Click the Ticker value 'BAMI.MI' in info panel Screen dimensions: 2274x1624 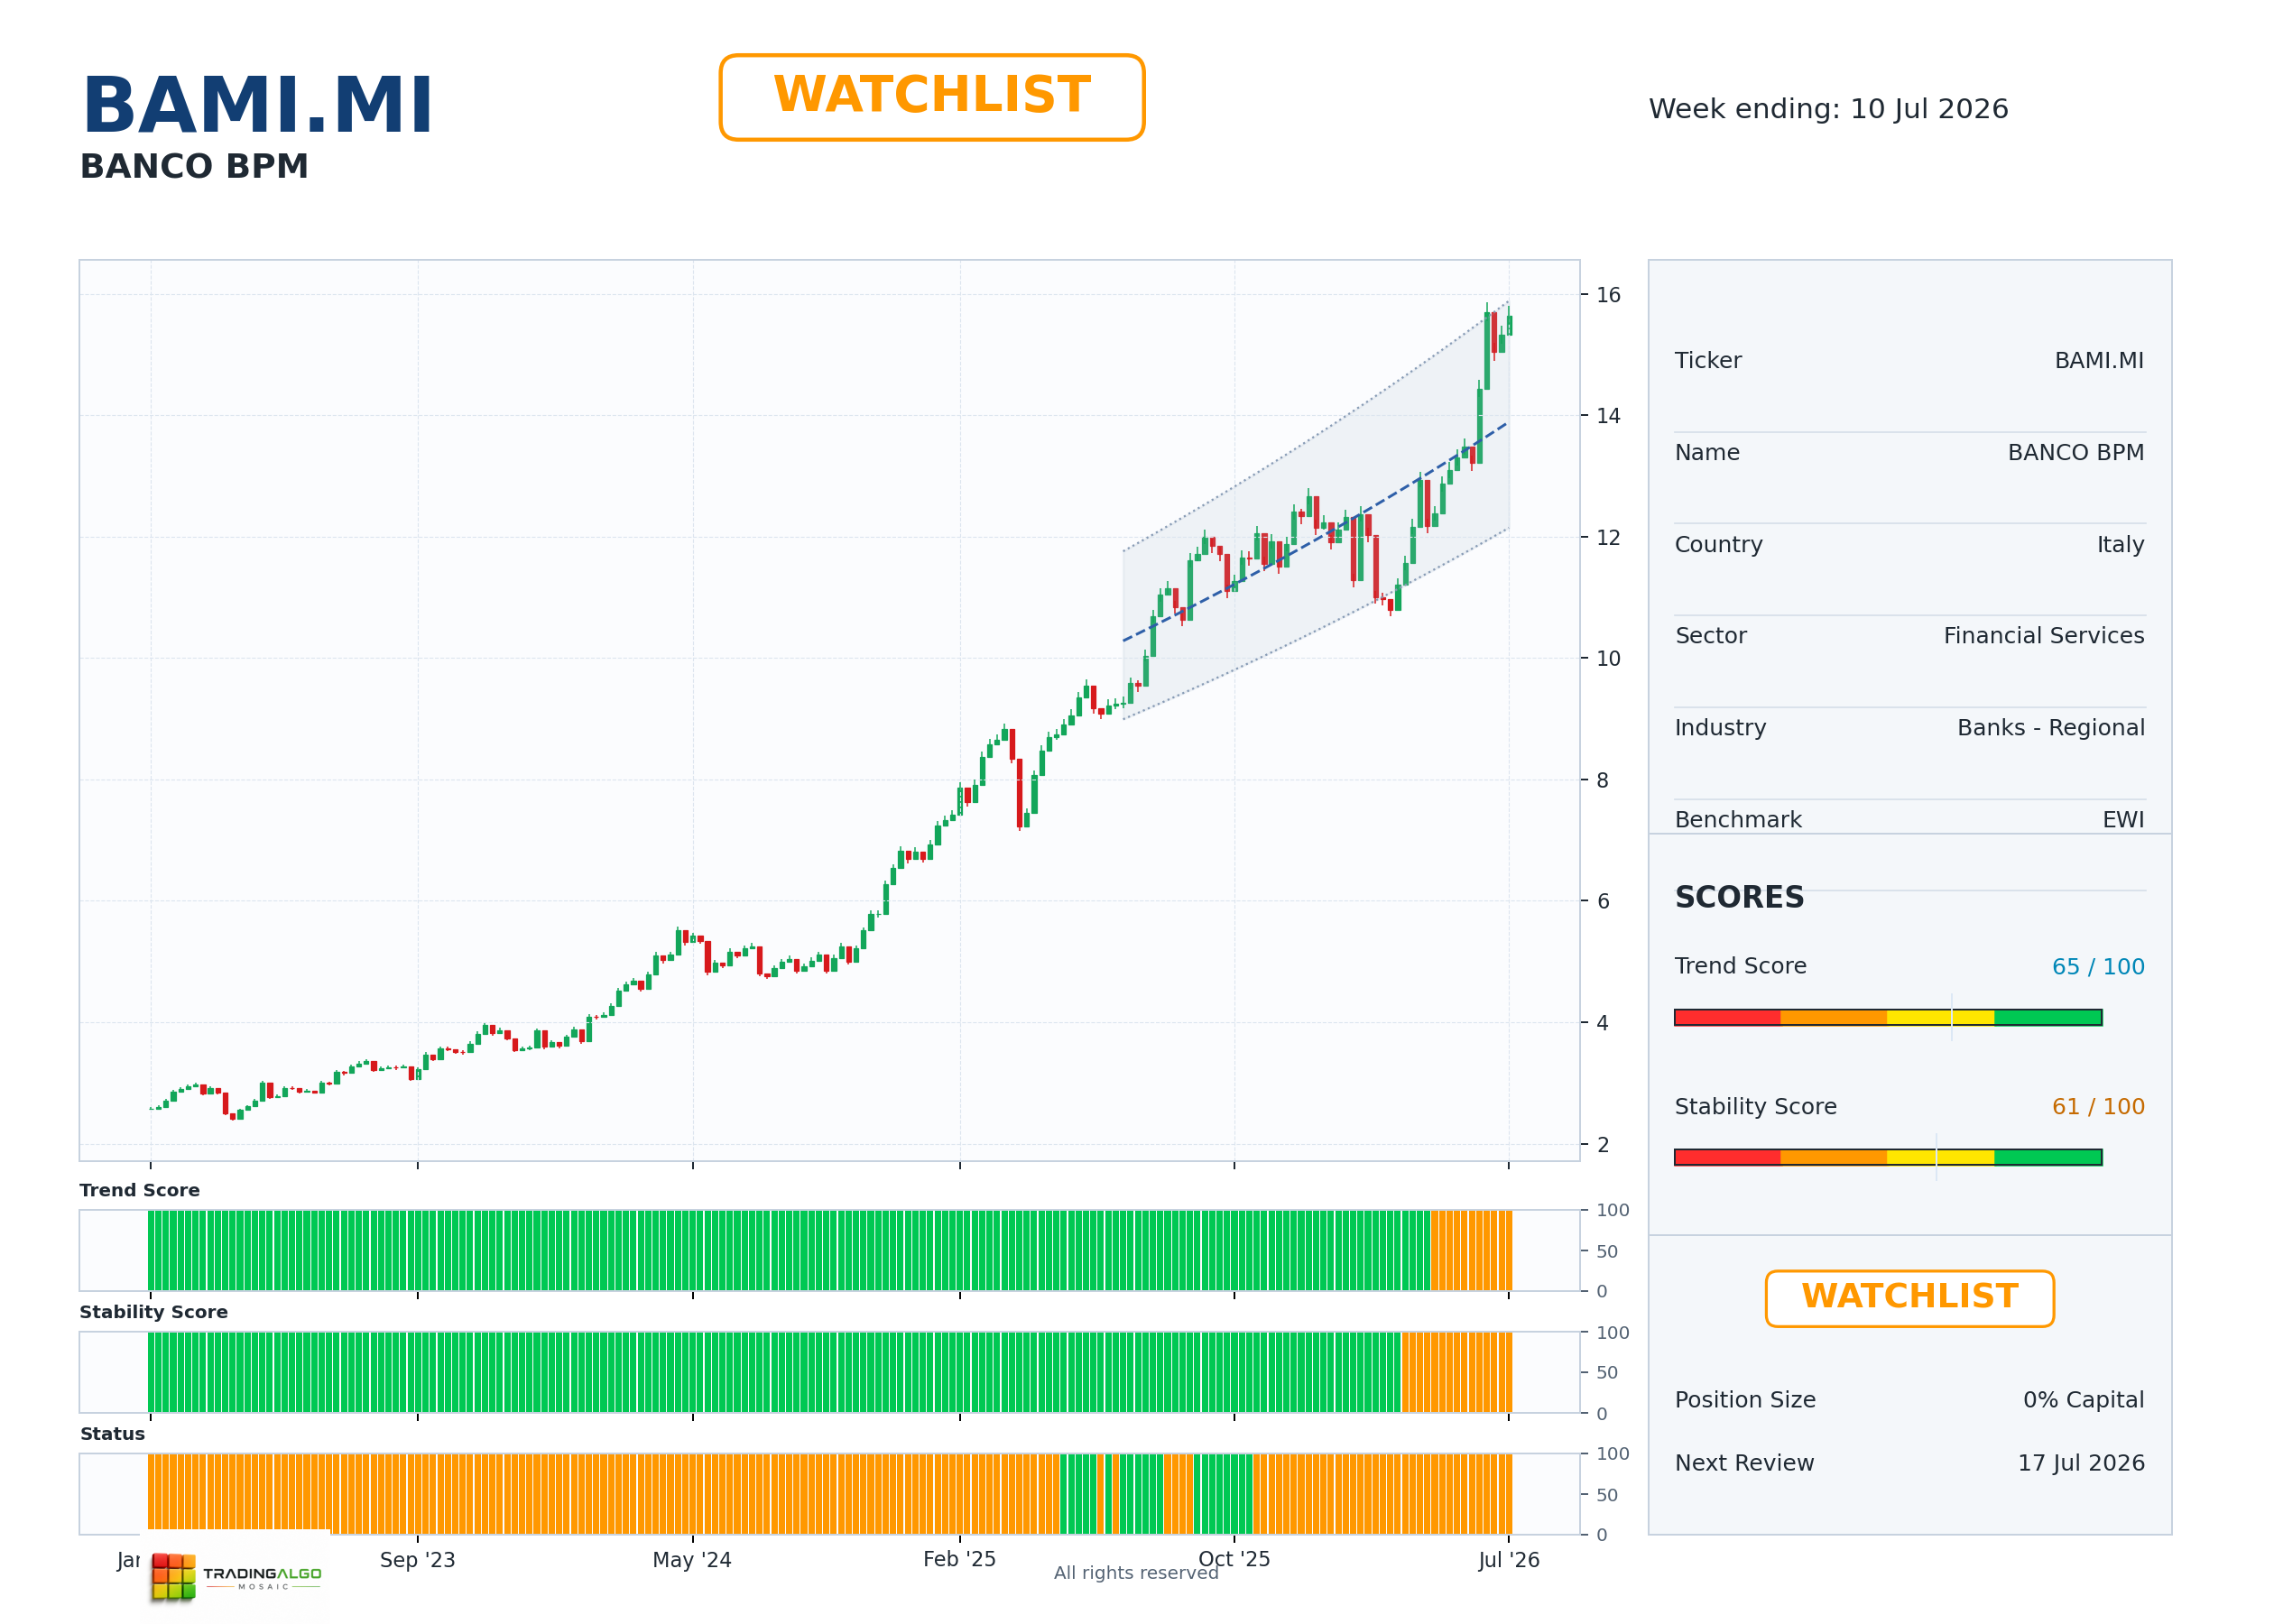pyautogui.click(x=2099, y=360)
